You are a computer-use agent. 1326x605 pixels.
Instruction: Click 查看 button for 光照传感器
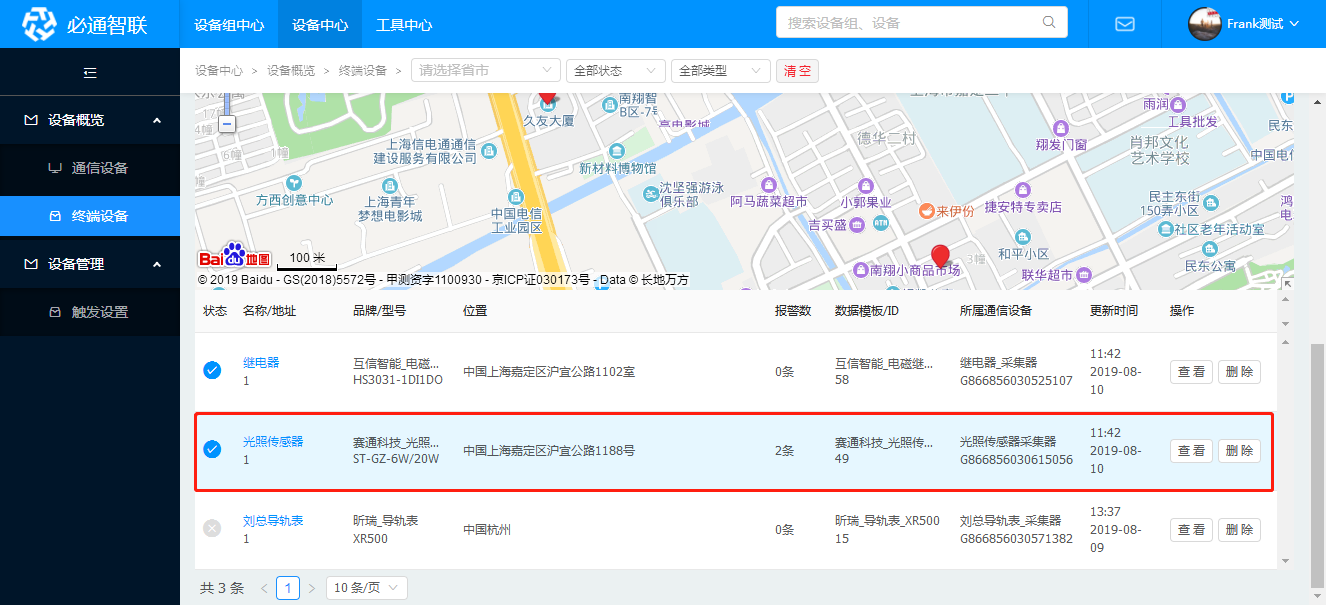pyautogui.click(x=1191, y=451)
